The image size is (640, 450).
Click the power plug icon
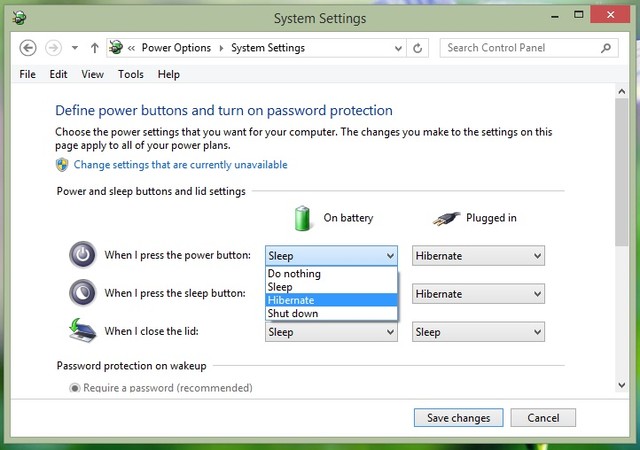click(x=446, y=219)
